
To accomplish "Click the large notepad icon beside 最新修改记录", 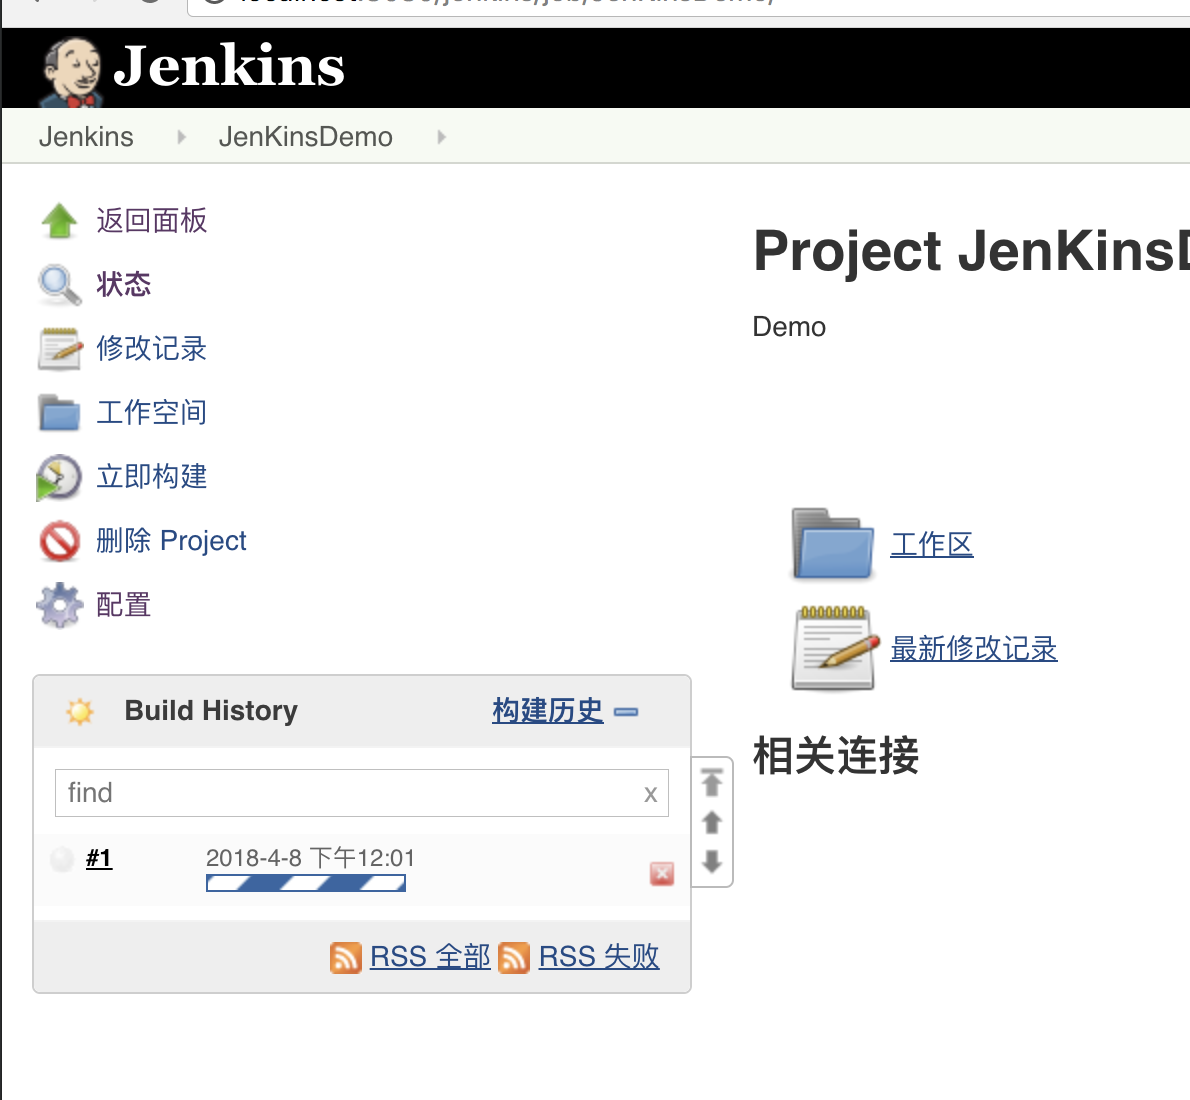I will [x=834, y=648].
